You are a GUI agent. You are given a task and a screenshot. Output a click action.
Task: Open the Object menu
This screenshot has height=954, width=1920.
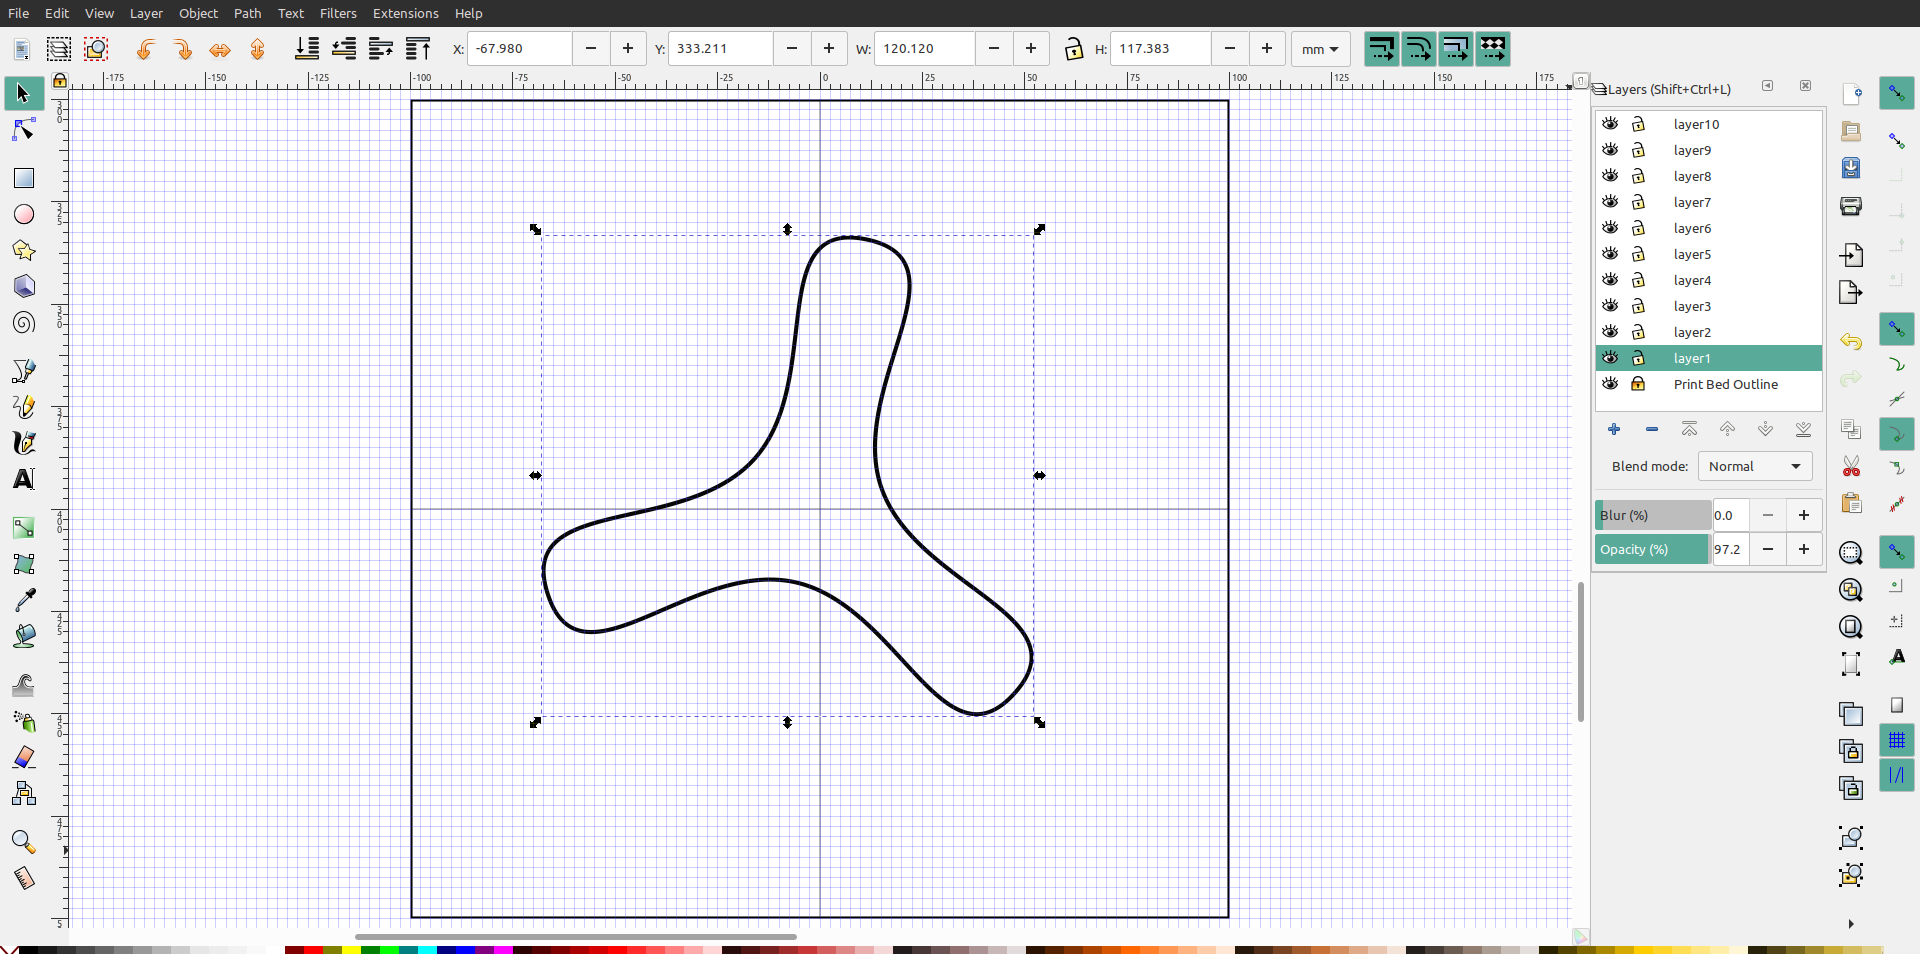tap(198, 13)
